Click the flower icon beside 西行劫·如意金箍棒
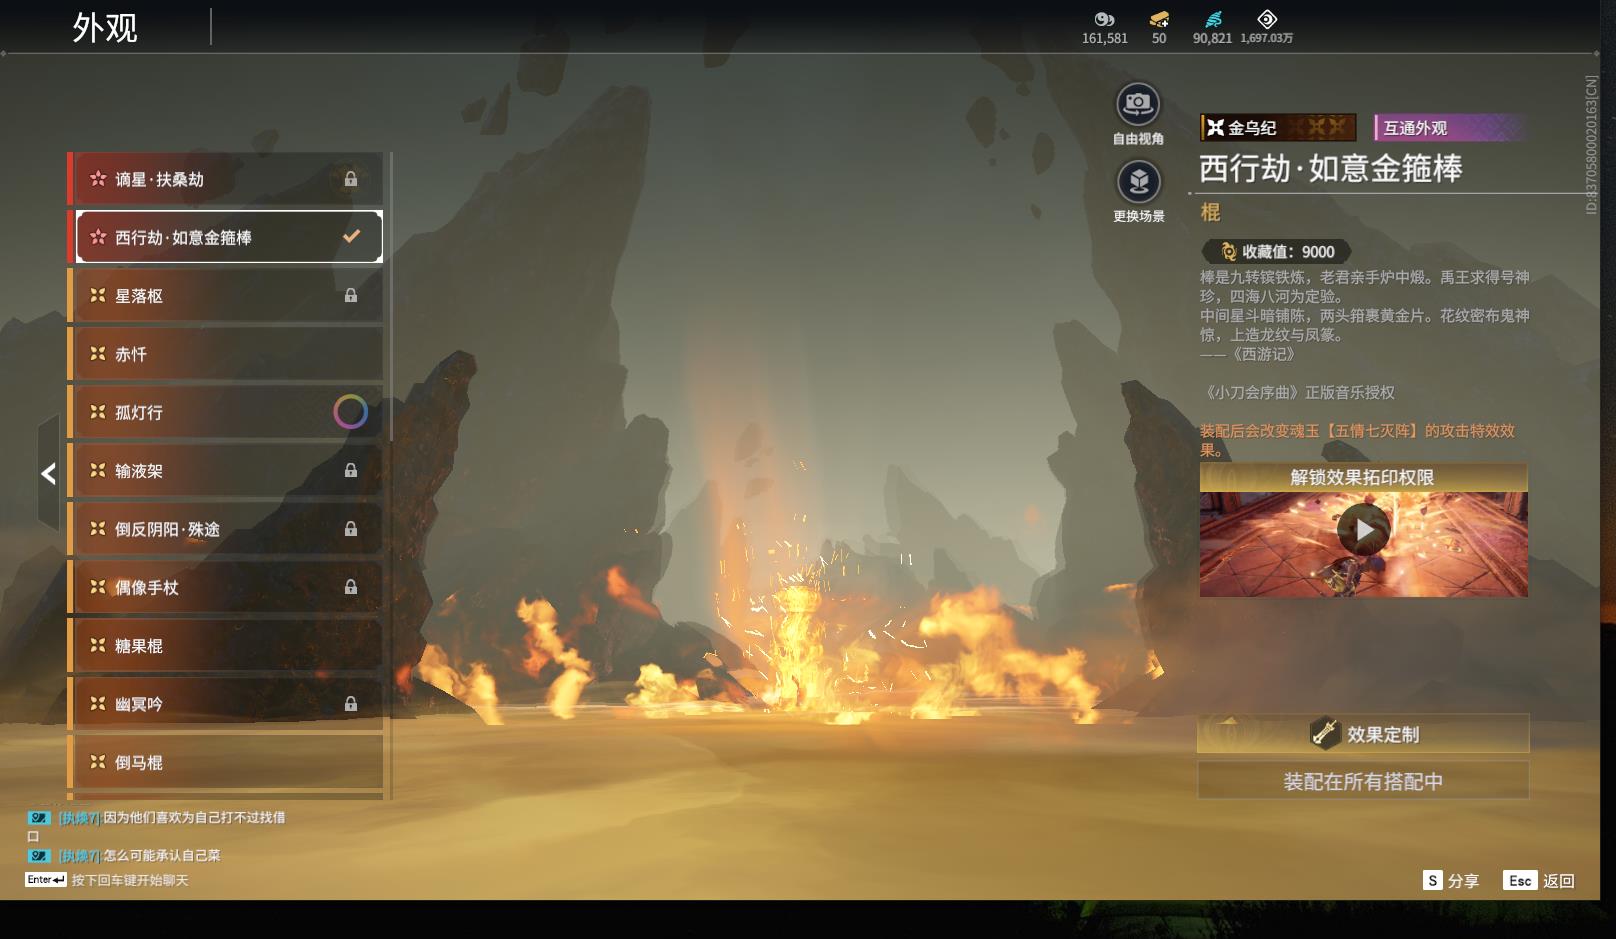The width and height of the screenshot is (1616, 939). (98, 237)
